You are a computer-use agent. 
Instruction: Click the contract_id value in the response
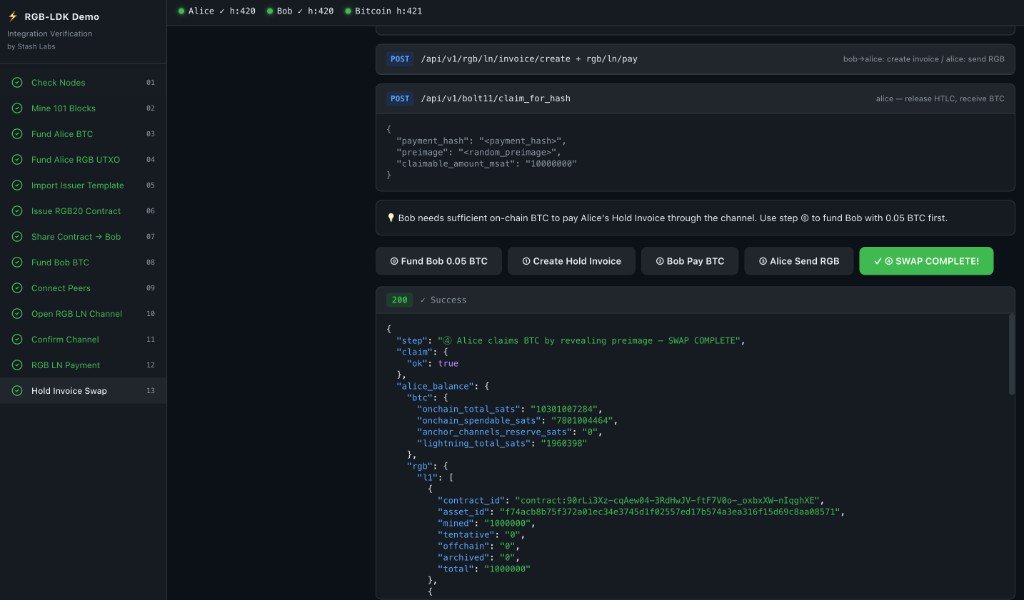tap(669, 501)
